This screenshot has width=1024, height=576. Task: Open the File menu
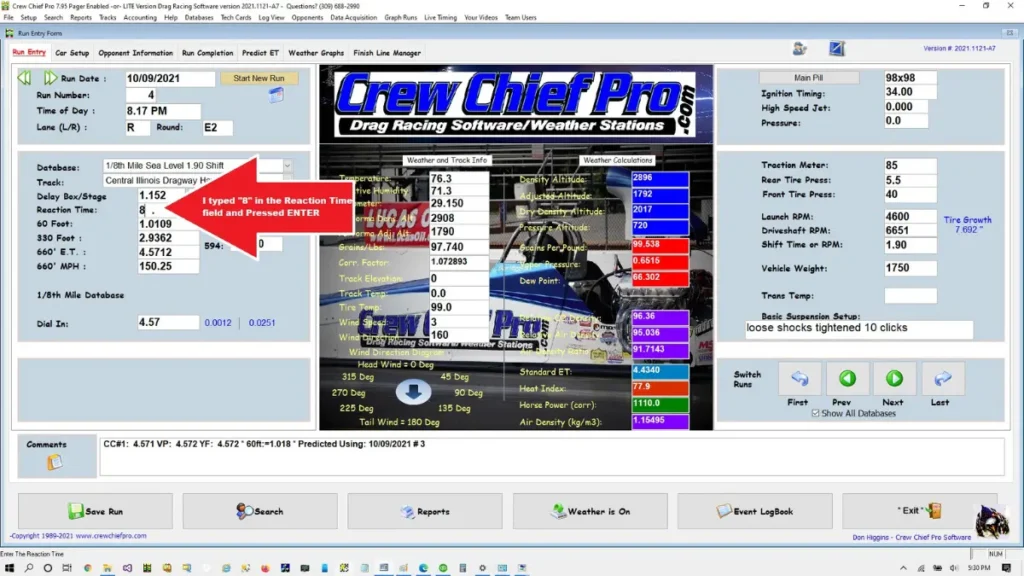pyautogui.click(x=8, y=18)
